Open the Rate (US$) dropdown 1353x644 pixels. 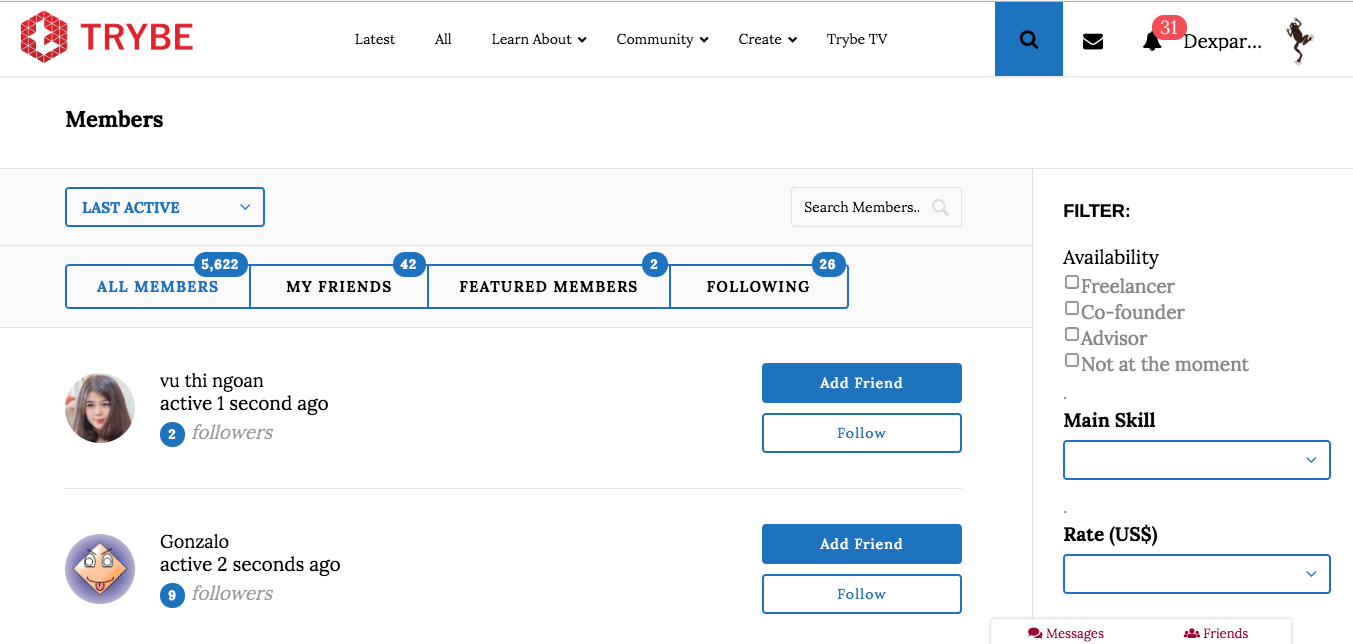pyautogui.click(x=1196, y=574)
